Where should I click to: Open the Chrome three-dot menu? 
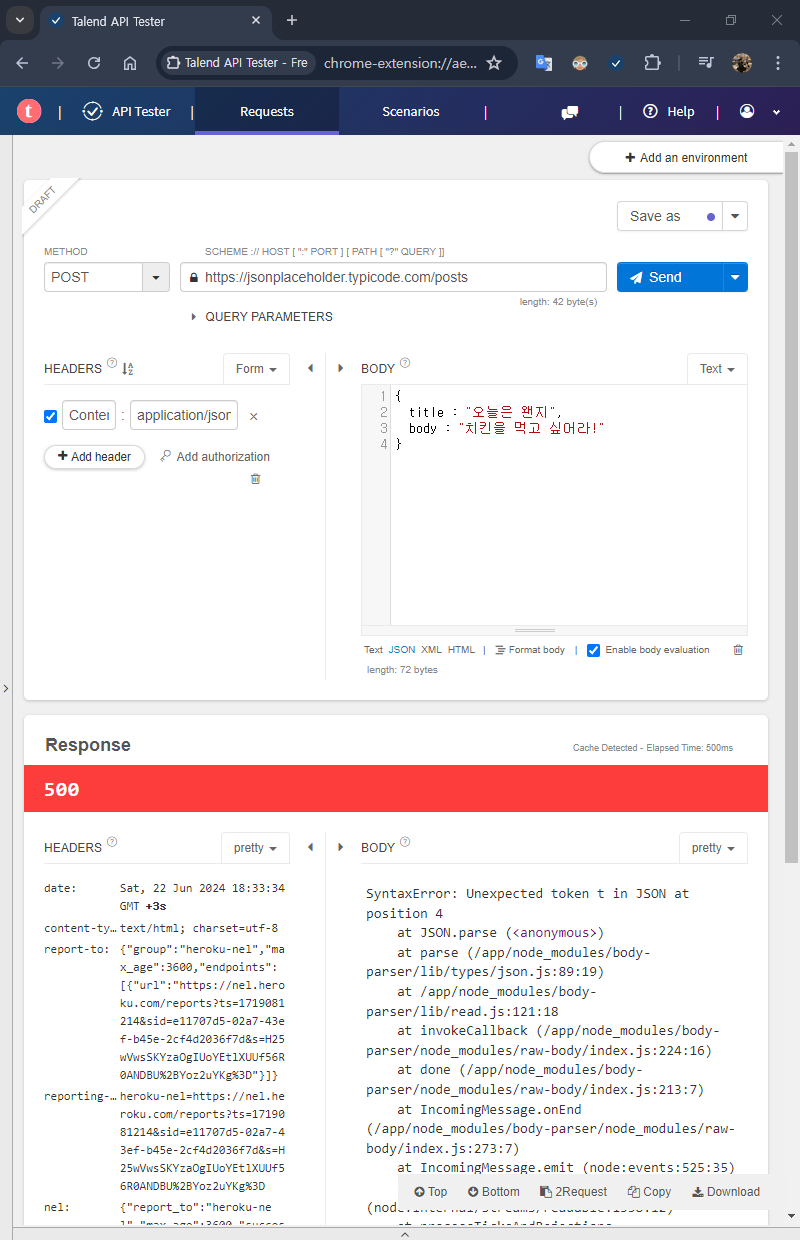778,63
